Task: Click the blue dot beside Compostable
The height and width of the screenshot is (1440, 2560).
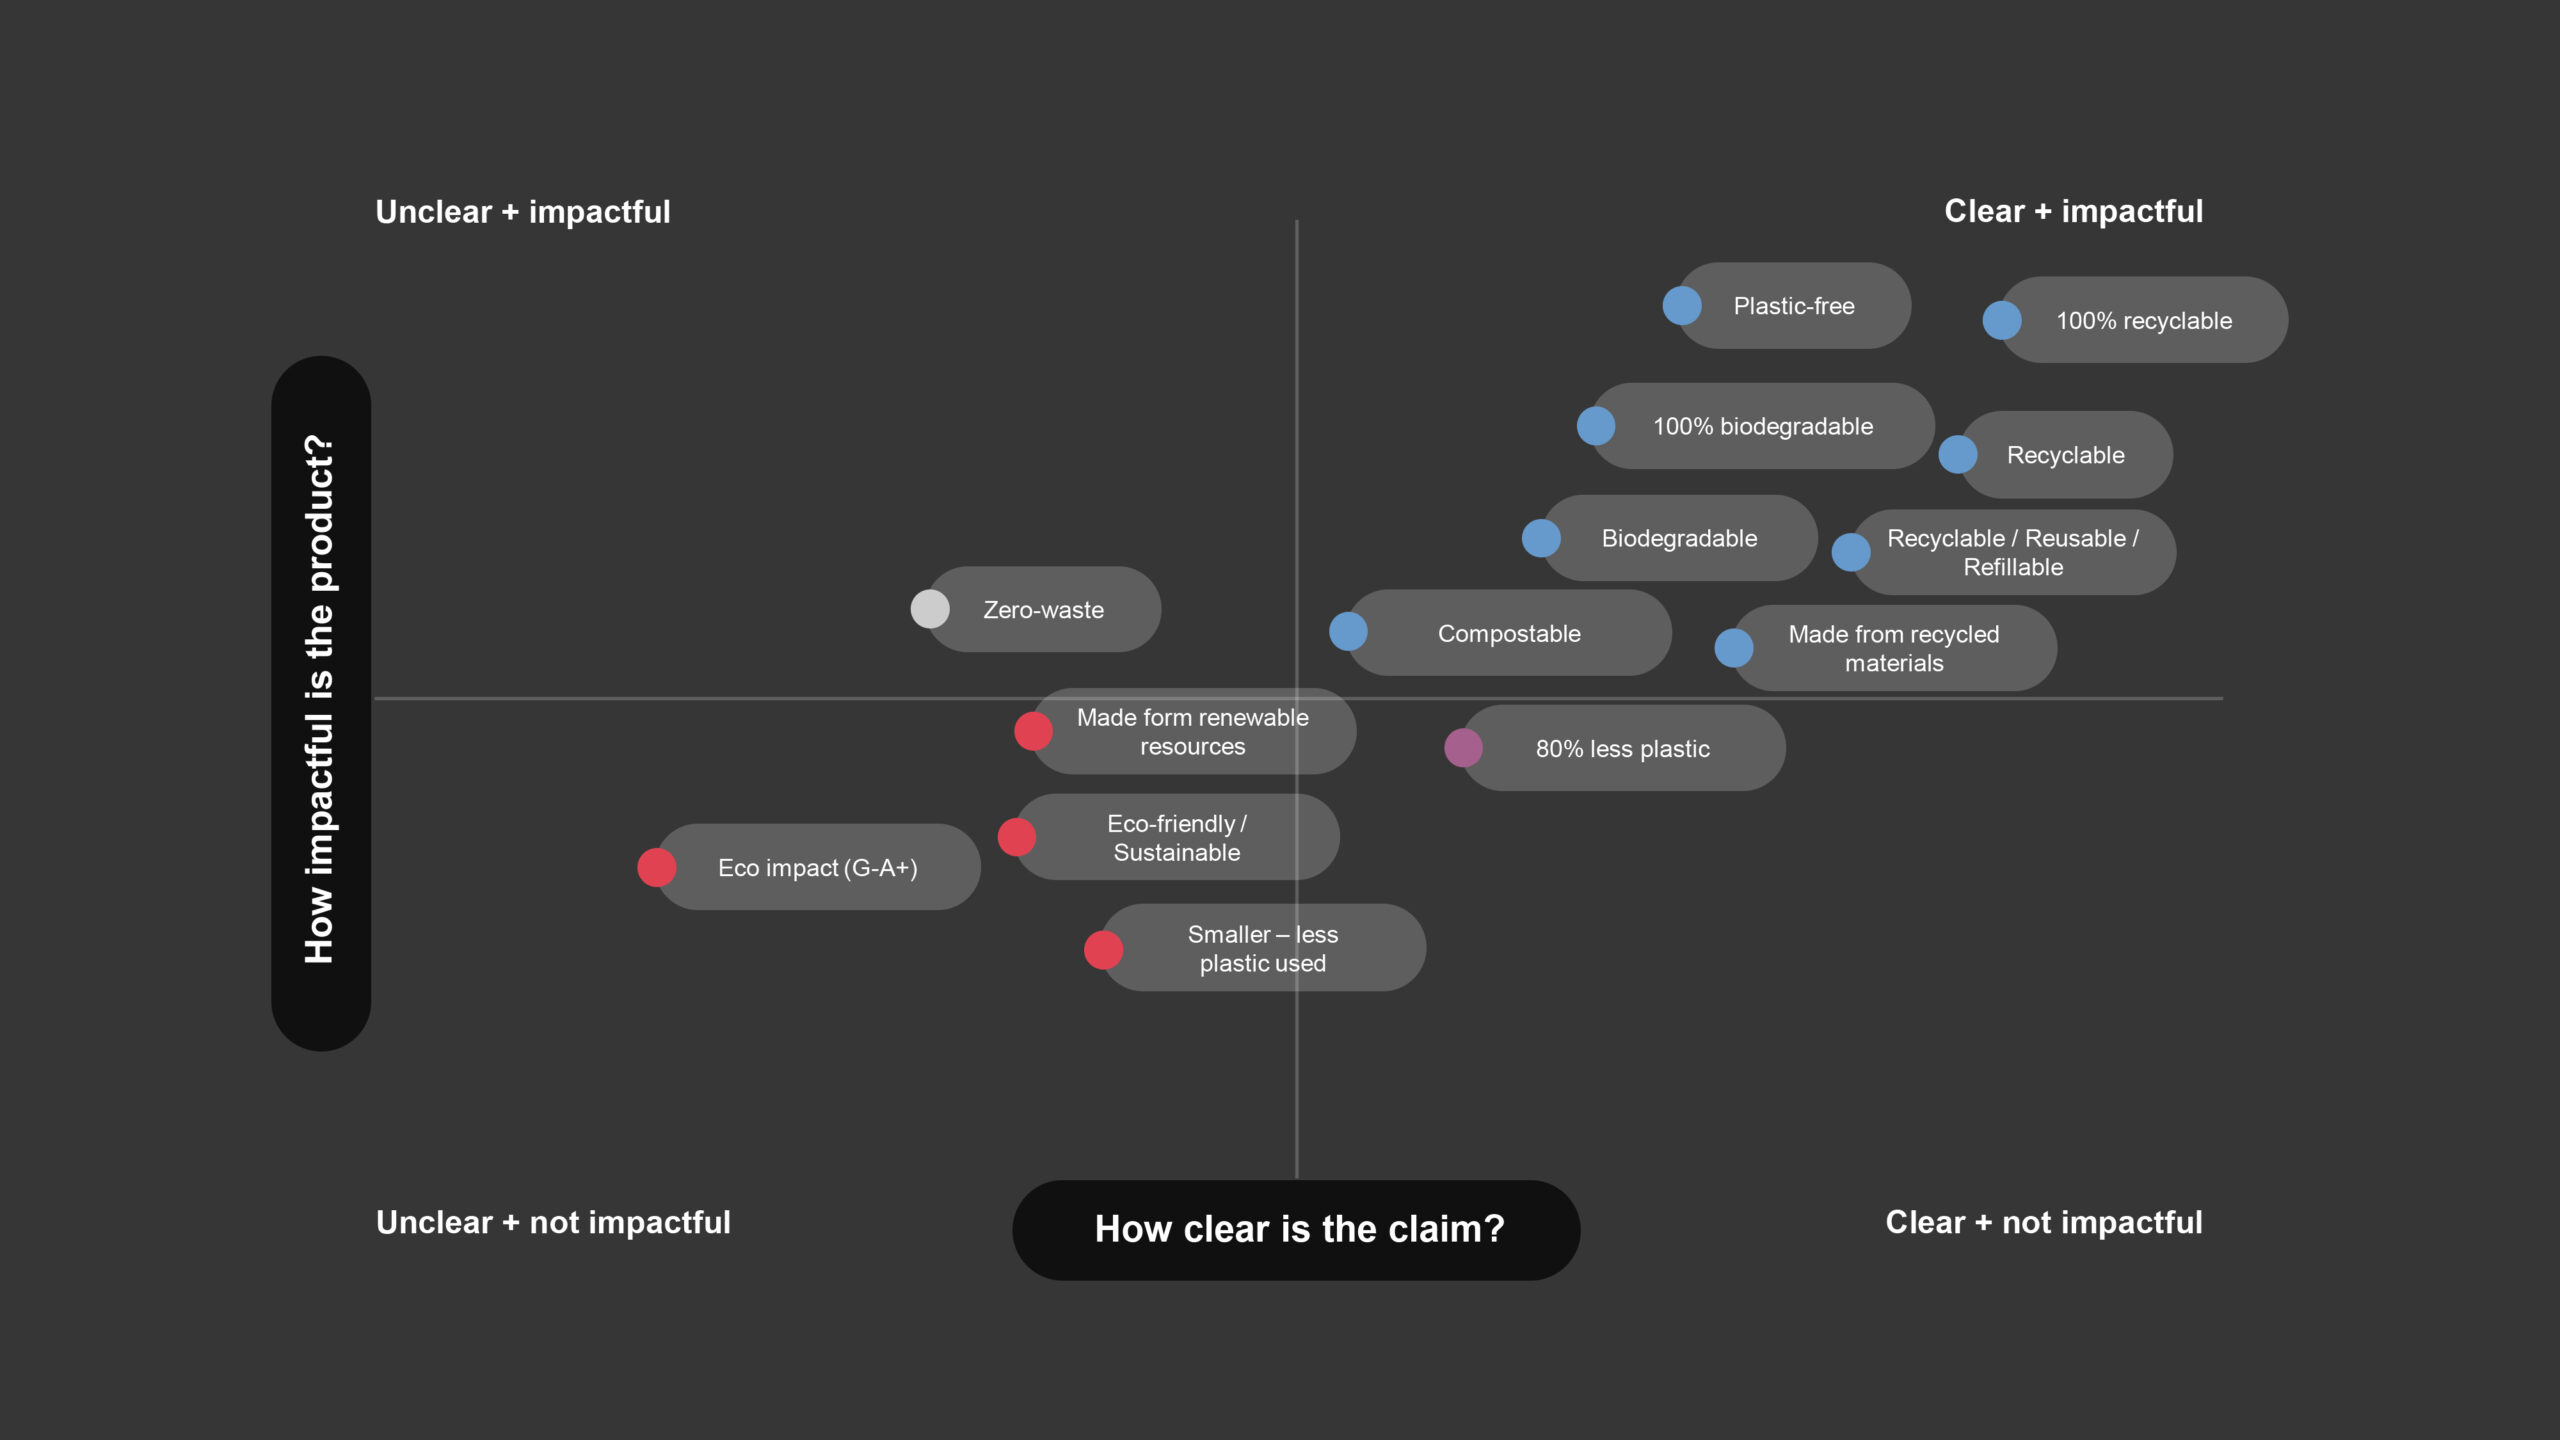Action: pos(1348,632)
